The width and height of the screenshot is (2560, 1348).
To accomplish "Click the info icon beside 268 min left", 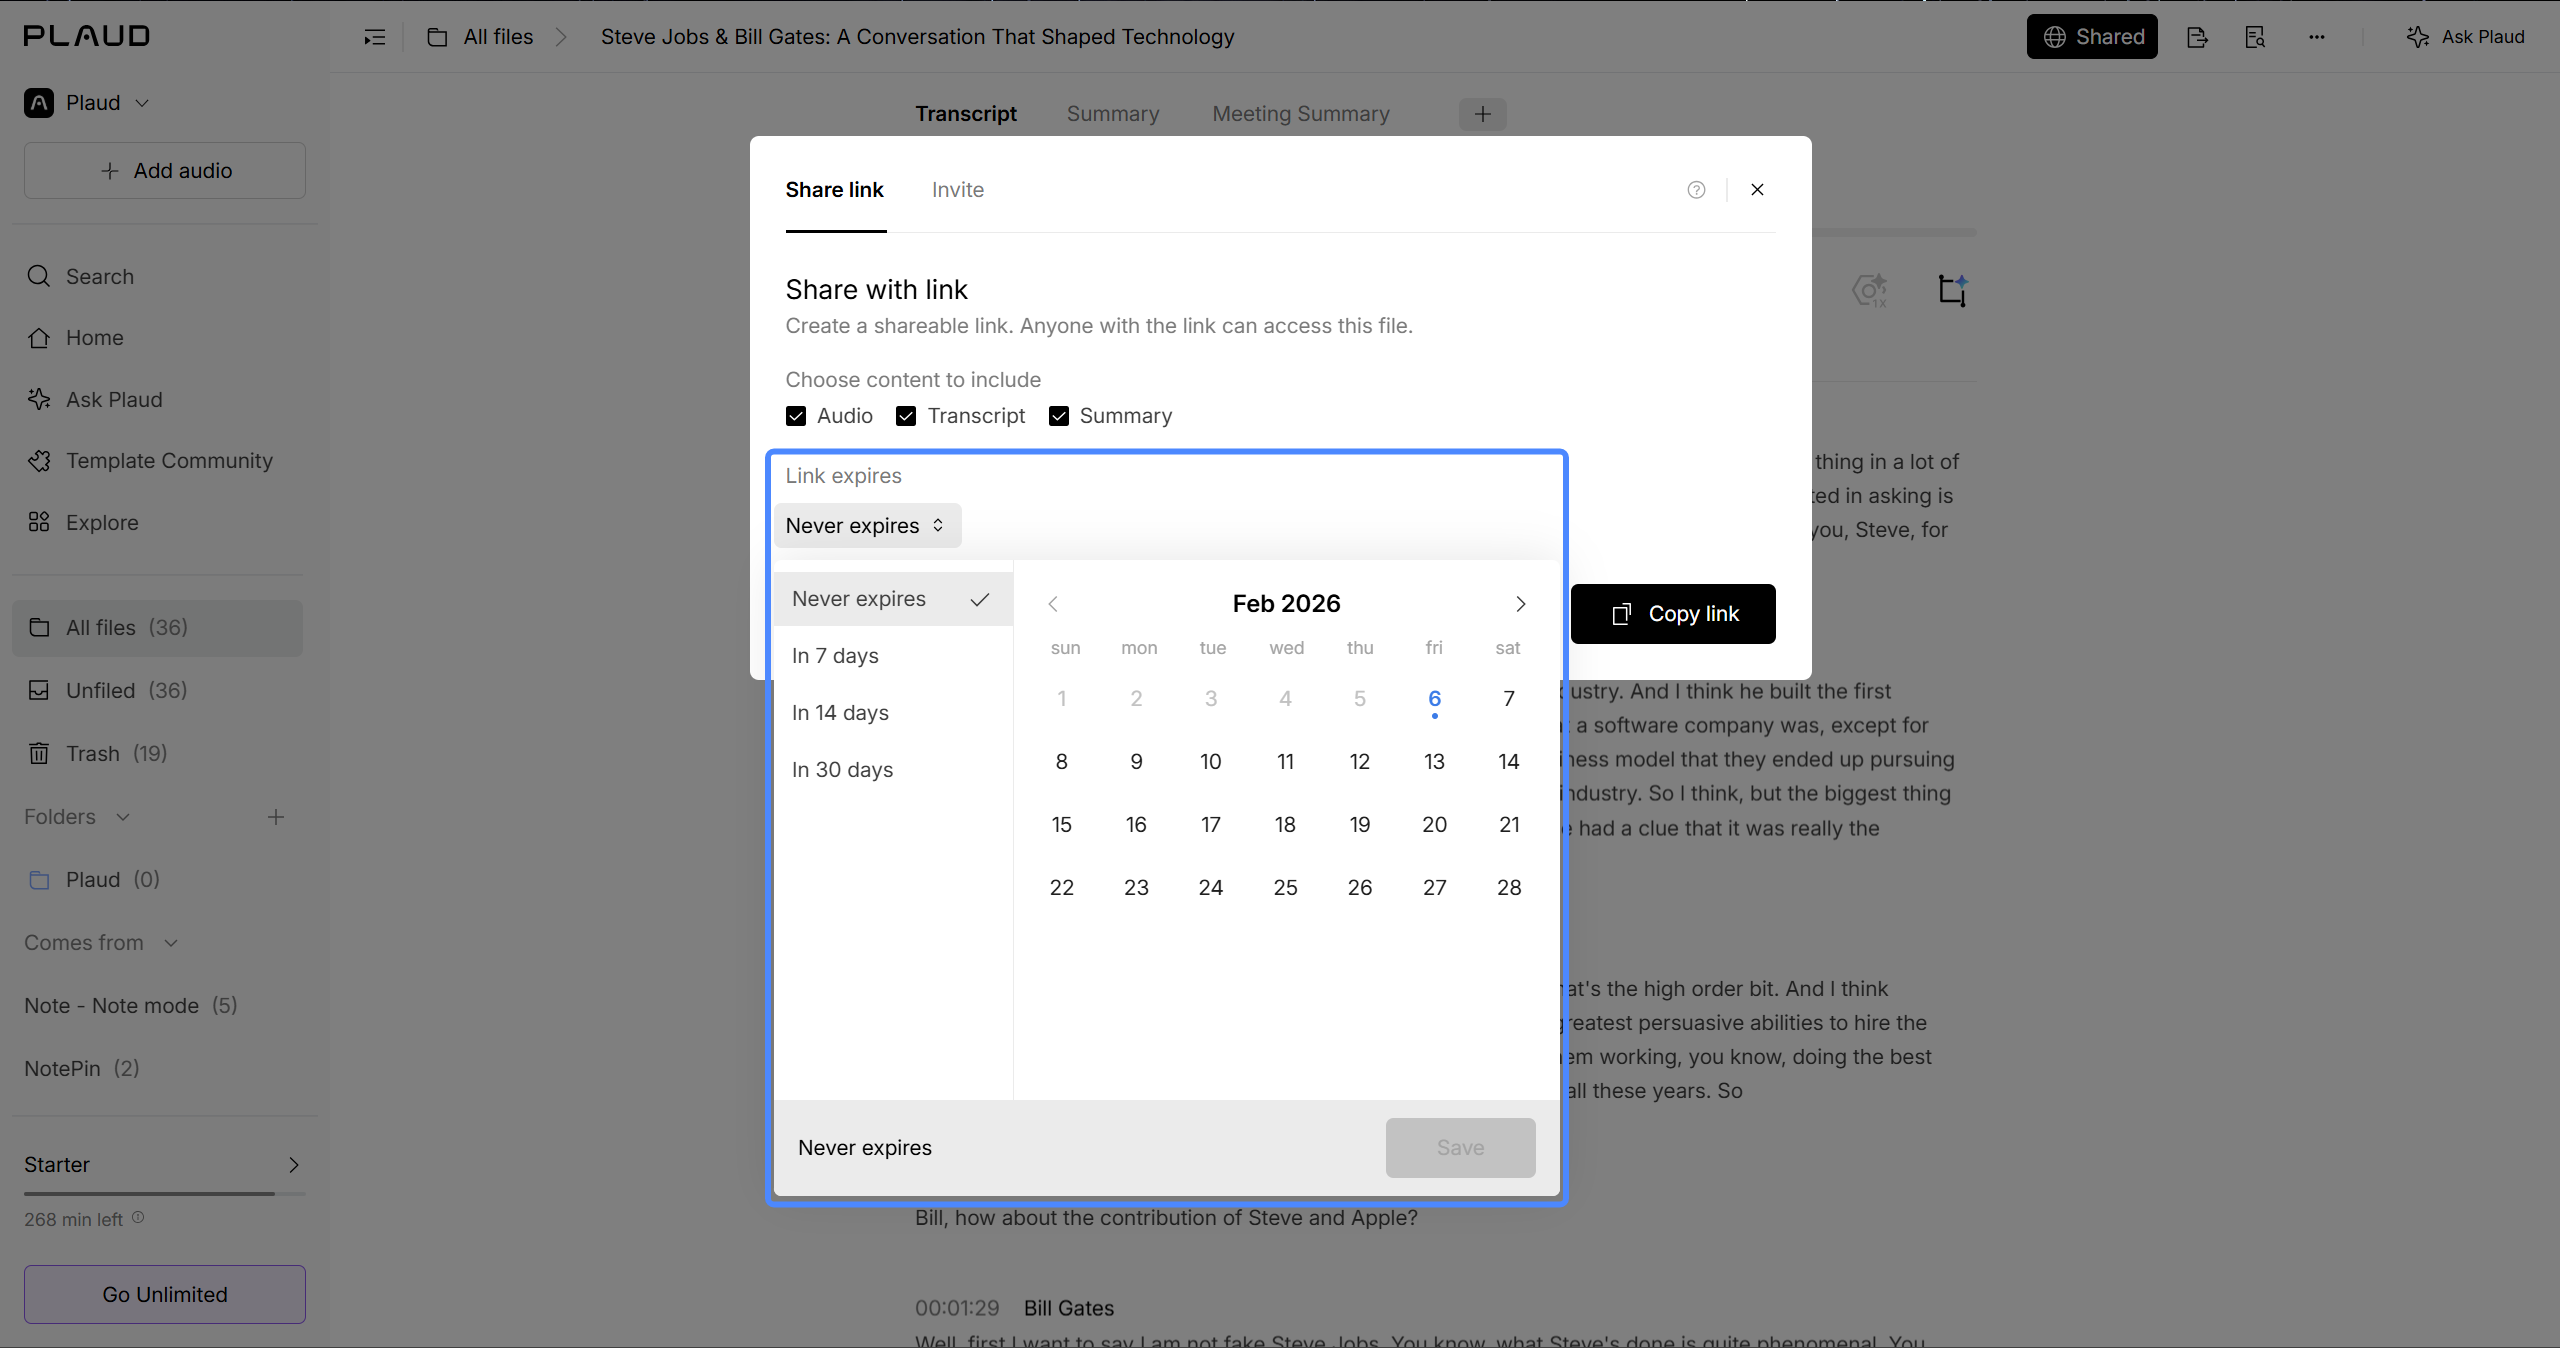I will pos(138,1218).
